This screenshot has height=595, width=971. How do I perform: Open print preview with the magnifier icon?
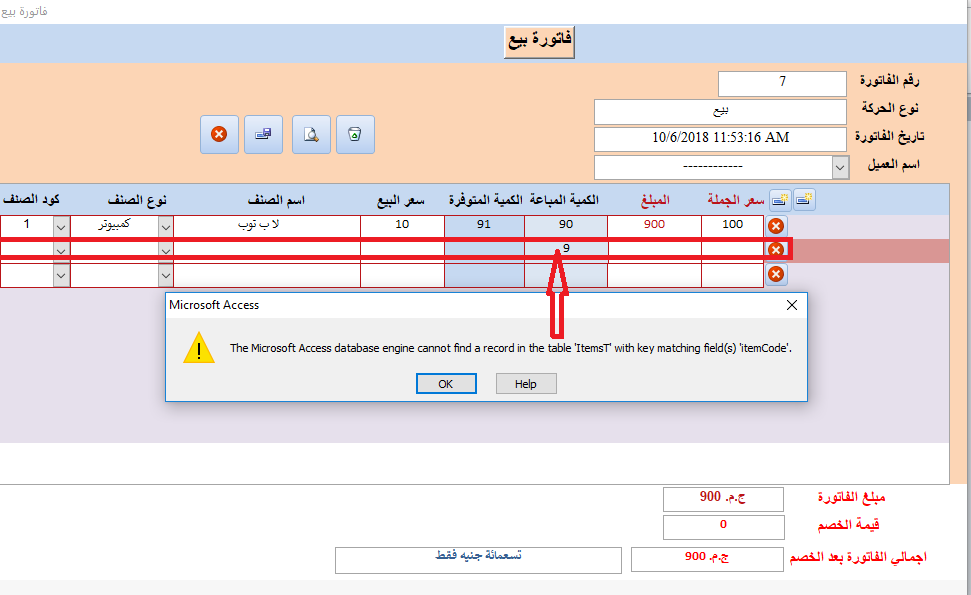[311, 134]
